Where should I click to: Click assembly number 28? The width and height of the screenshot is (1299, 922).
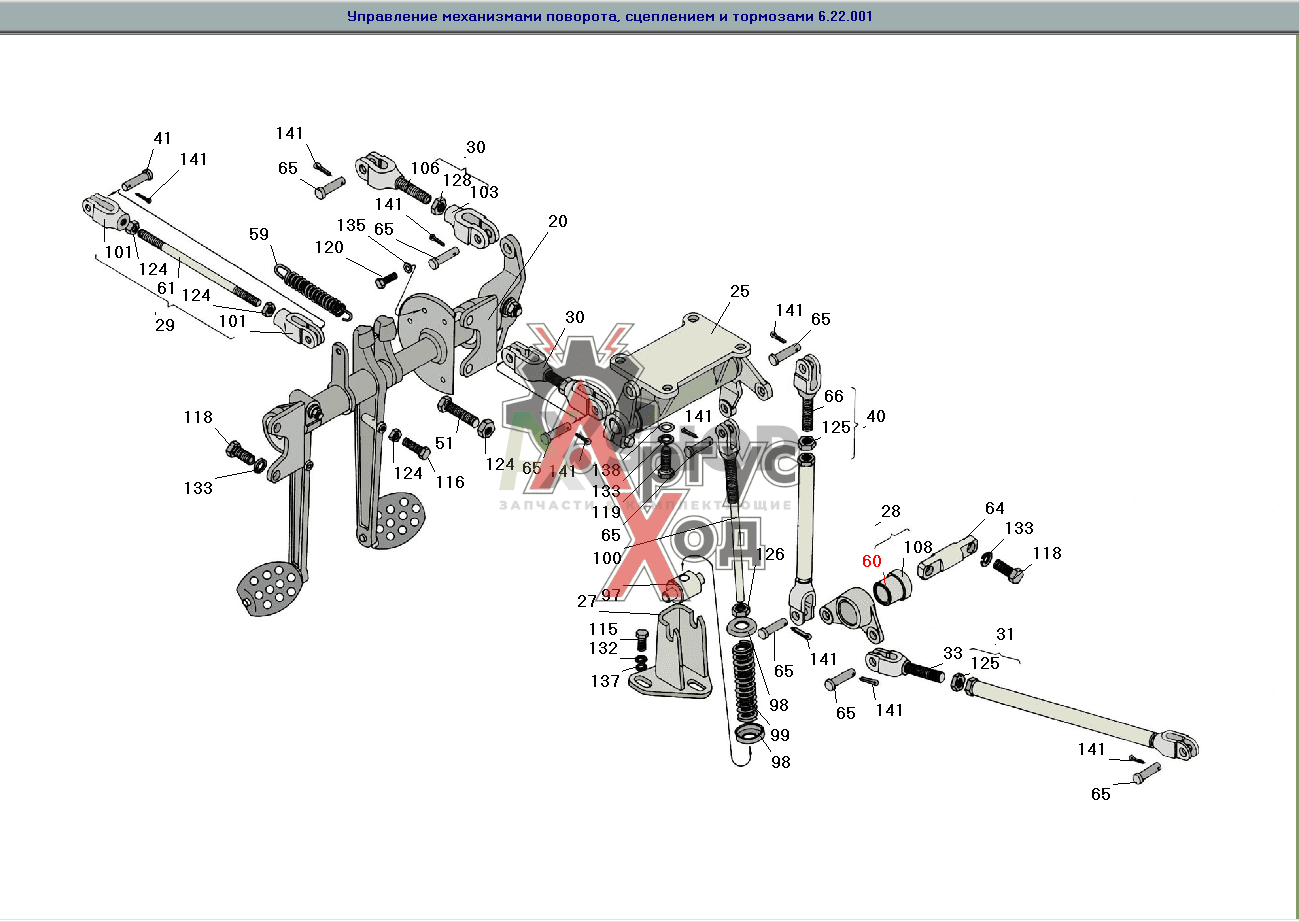pos(890,511)
